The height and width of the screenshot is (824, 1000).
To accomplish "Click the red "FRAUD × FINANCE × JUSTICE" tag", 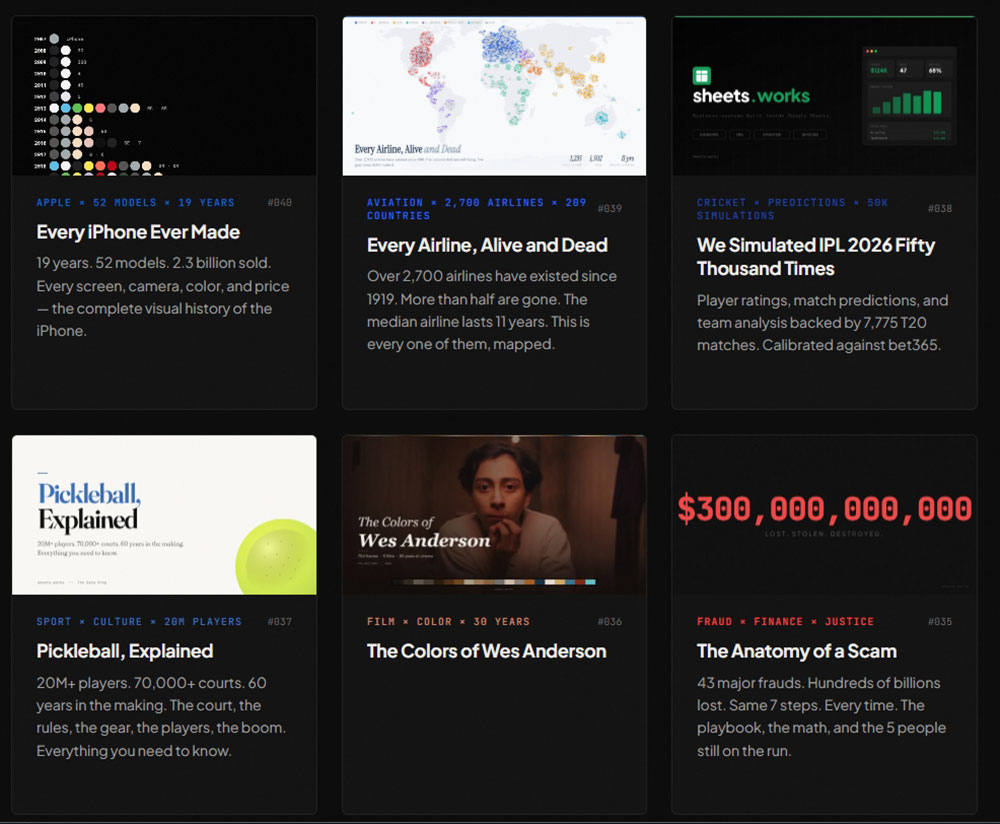I will (785, 621).
